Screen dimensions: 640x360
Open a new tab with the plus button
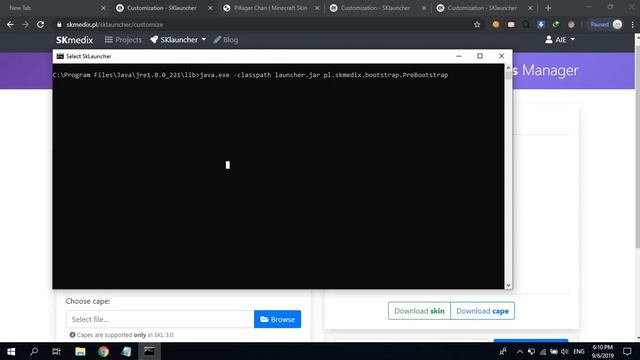pos(548,8)
